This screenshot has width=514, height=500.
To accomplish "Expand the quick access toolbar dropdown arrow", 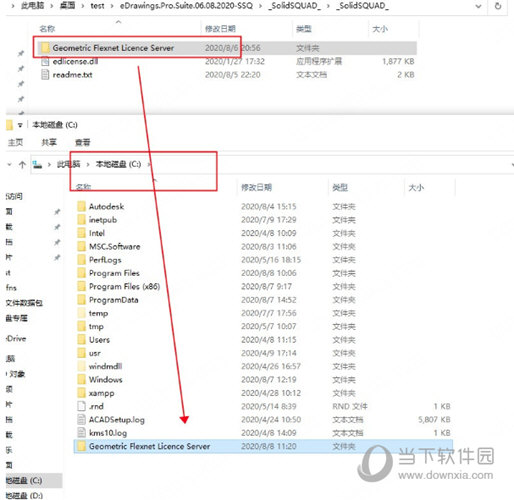I will tap(20, 125).
